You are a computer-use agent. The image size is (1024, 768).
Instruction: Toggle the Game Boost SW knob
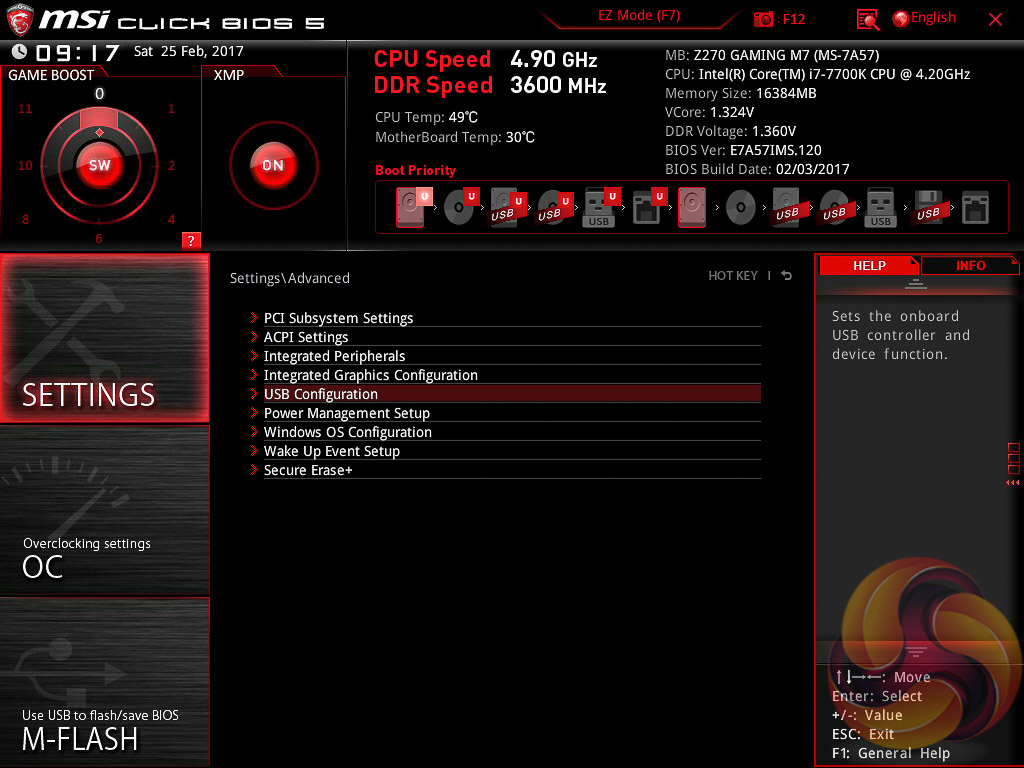pyautogui.click(x=99, y=165)
